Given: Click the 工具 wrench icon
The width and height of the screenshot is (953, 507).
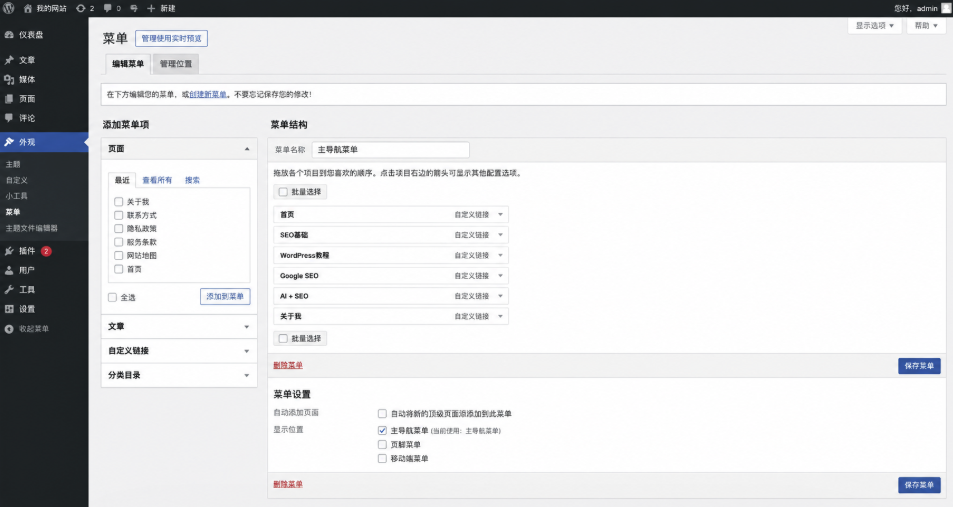Looking at the screenshot, I should 9,290.
